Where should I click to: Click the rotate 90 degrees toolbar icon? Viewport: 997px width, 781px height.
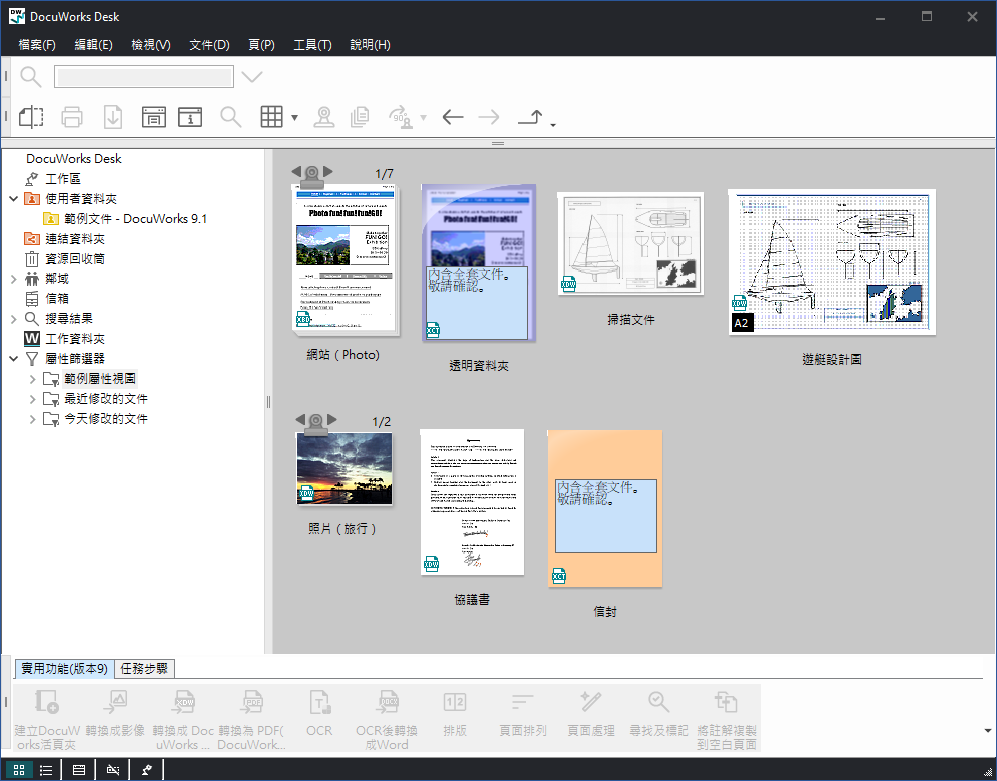pyautogui.click(x=401, y=117)
